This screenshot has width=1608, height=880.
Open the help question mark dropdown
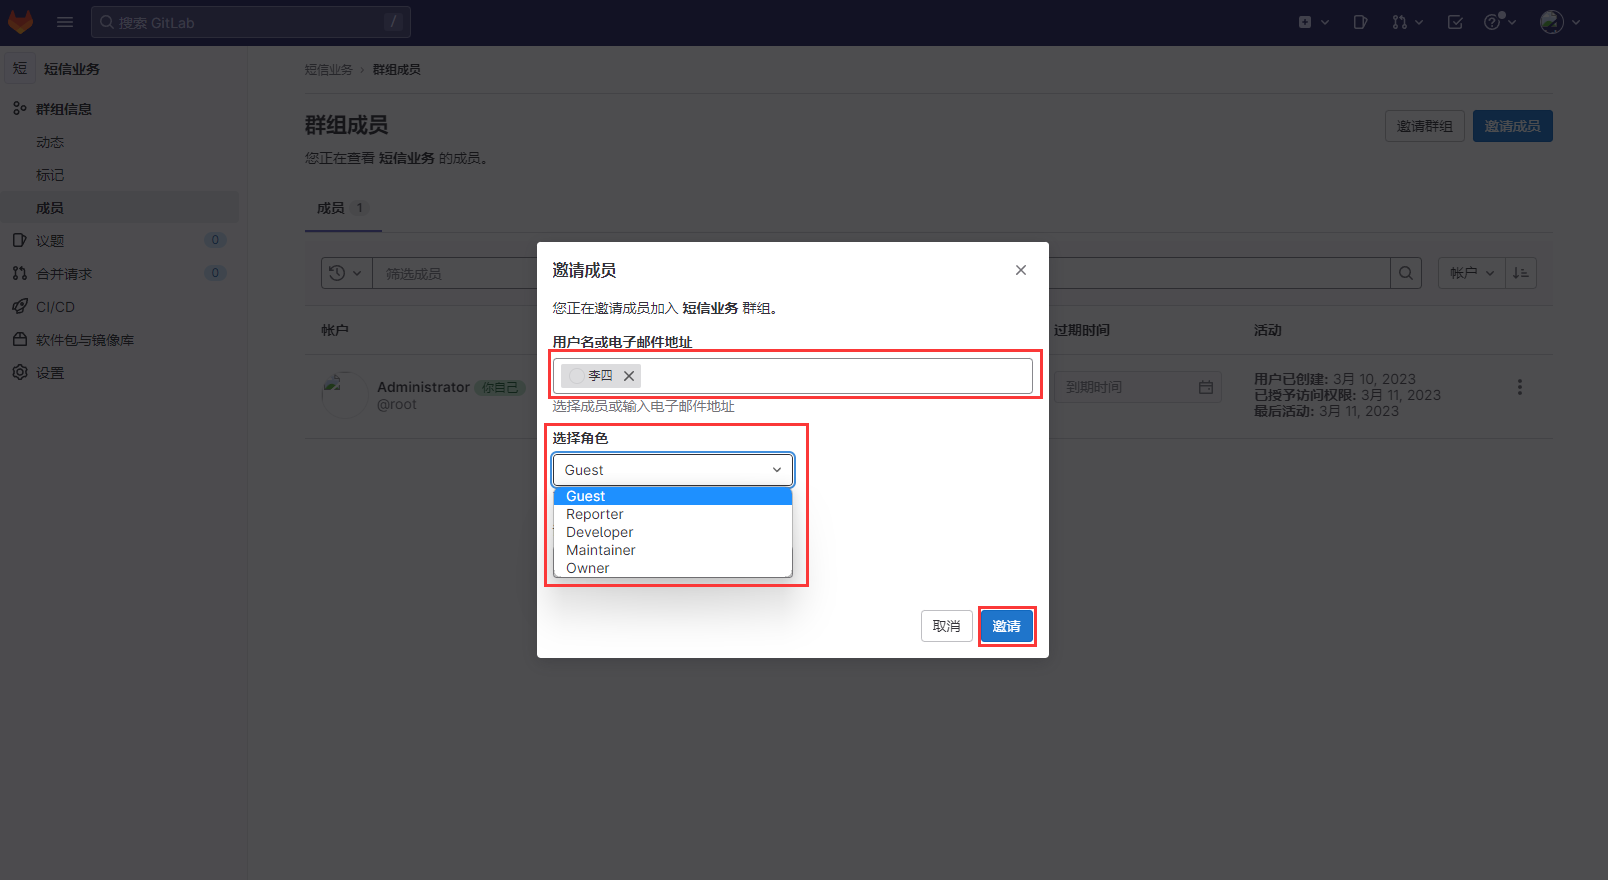click(x=1499, y=22)
